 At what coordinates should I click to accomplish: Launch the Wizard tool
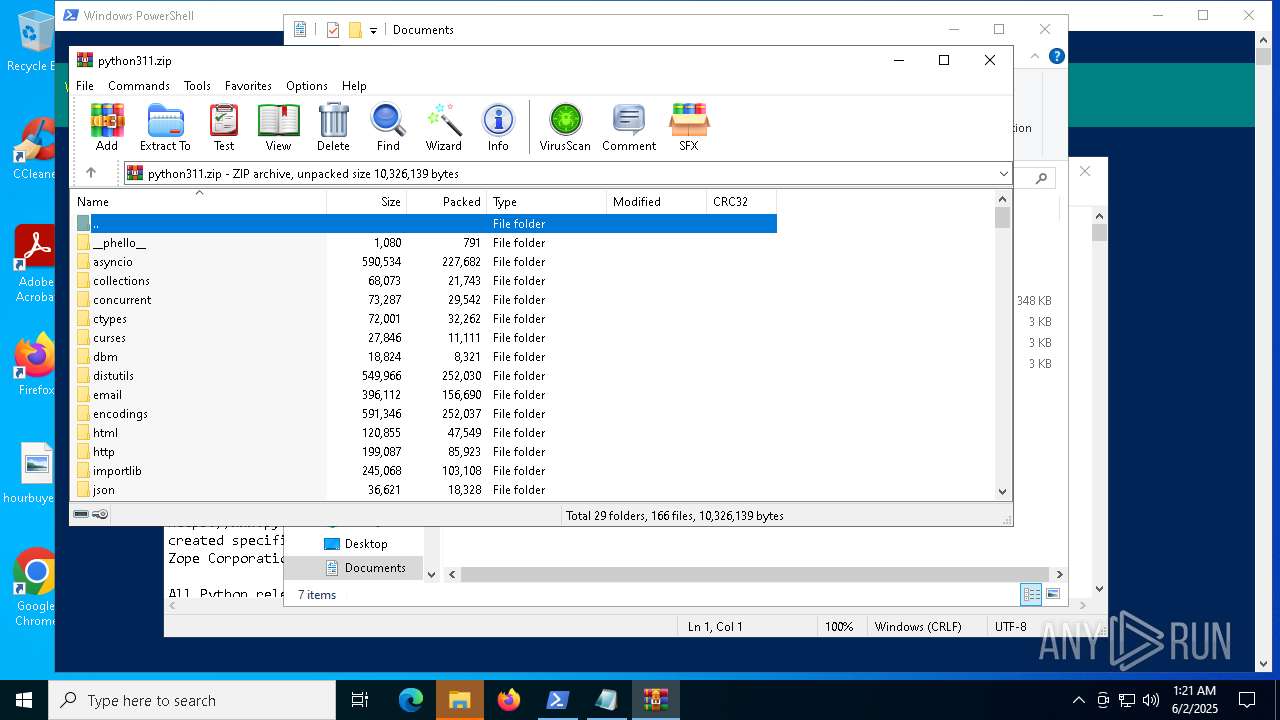click(x=443, y=127)
